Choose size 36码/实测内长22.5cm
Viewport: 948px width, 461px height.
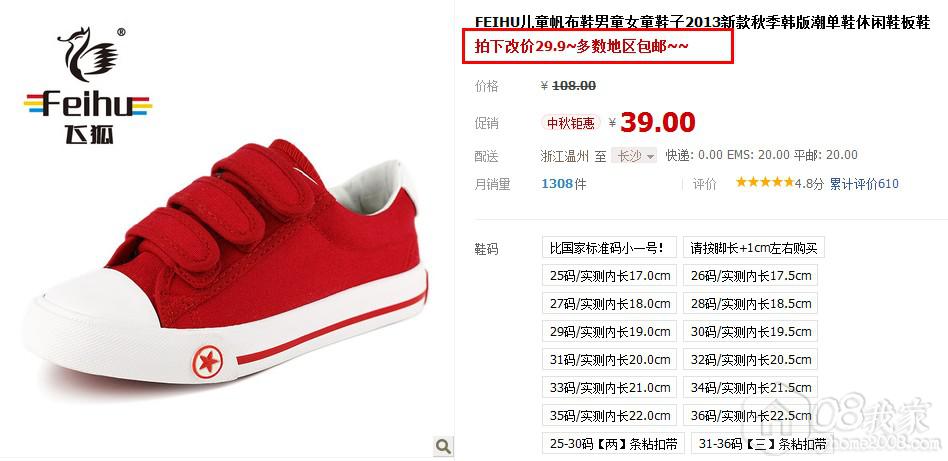coord(750,416)
